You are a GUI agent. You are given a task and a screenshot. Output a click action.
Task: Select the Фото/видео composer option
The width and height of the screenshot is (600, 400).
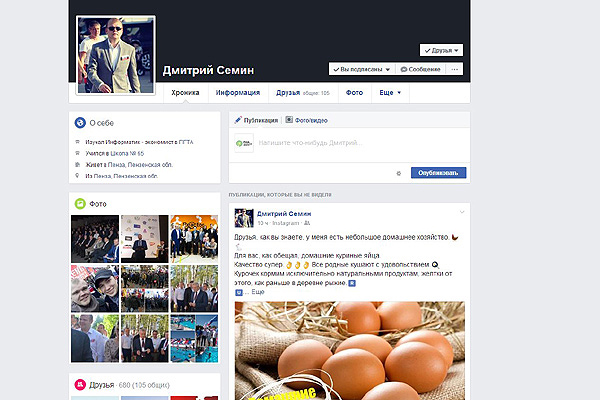(307, 120)
